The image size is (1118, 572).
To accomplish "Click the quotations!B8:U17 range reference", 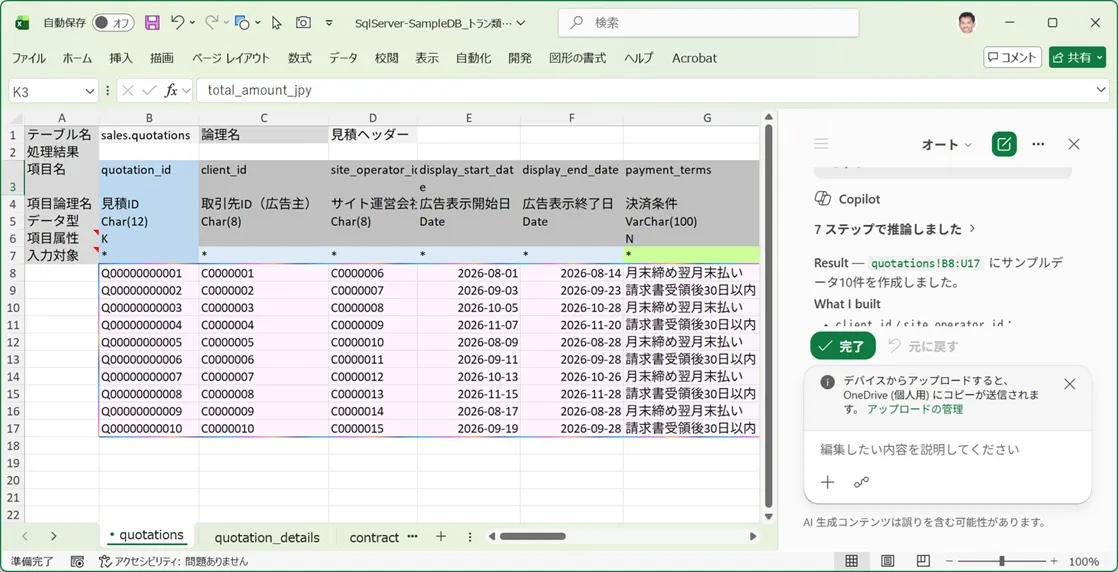I will 926,263.
